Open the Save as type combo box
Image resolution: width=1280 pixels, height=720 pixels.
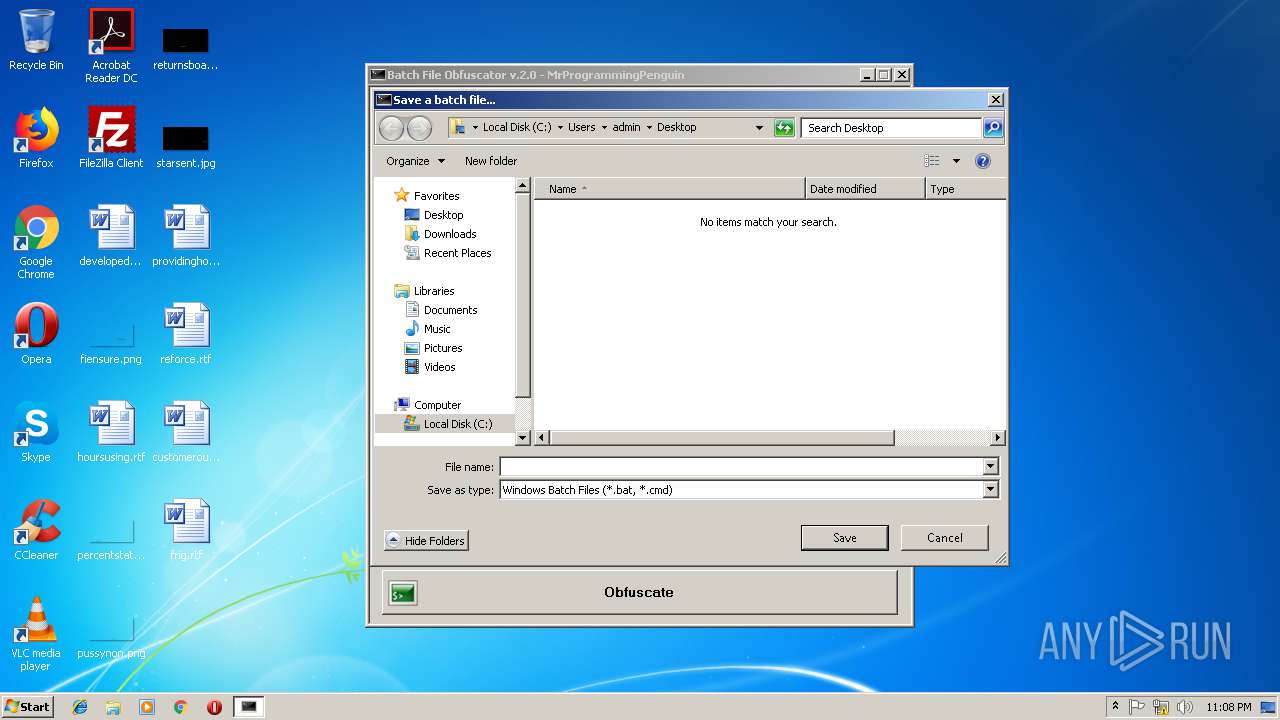coord(749,490)
